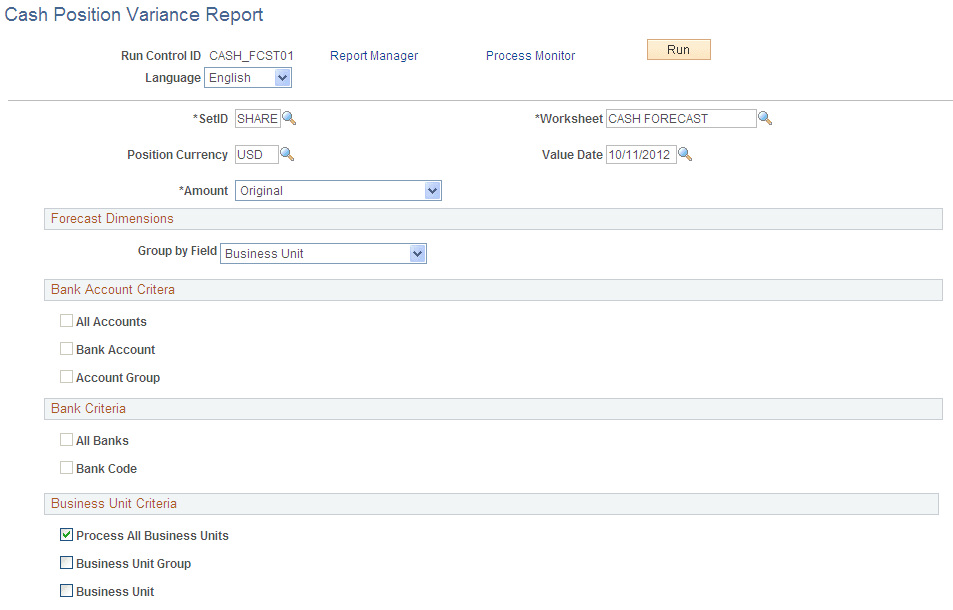Open the Position Currency lookup magnifier
This screenshot has height=610, width=953.
tap(288, 154)
